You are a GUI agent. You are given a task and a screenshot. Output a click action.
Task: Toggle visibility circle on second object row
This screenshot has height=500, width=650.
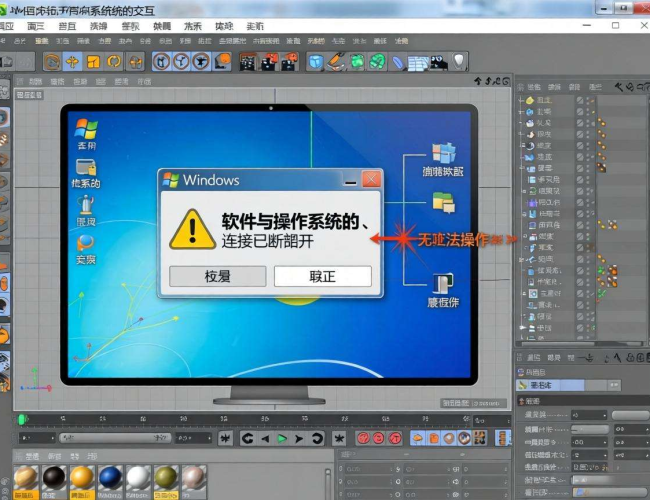(x=580, y=112)
